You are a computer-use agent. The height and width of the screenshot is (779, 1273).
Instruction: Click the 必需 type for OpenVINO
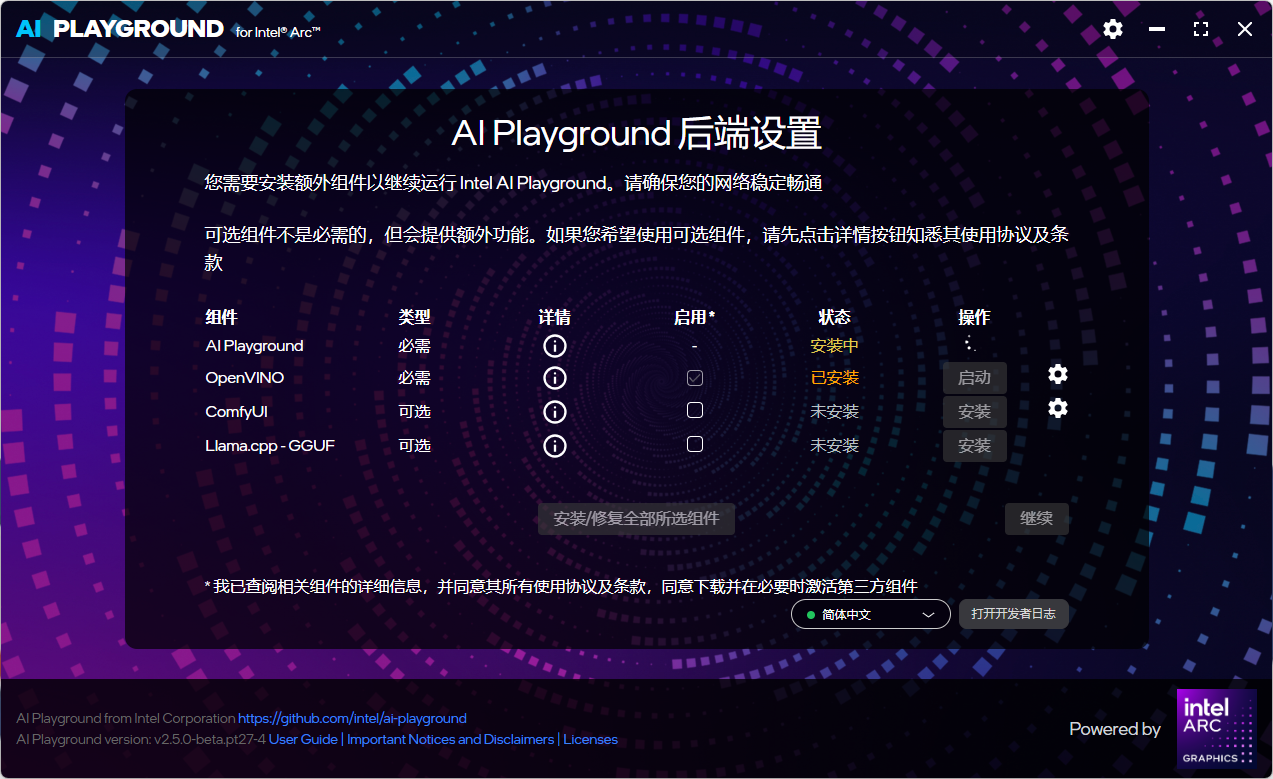(414, 378)
